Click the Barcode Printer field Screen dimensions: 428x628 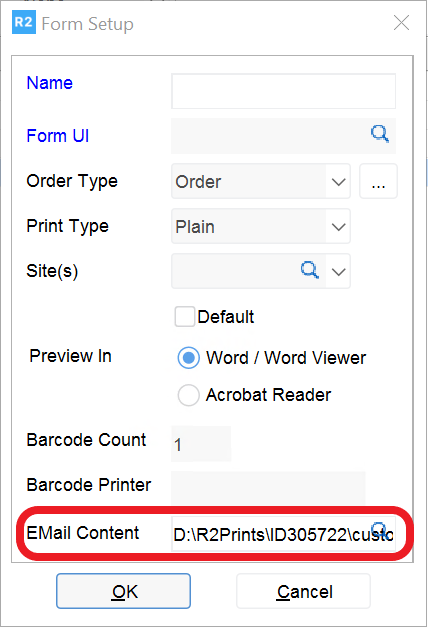(268, 488)
